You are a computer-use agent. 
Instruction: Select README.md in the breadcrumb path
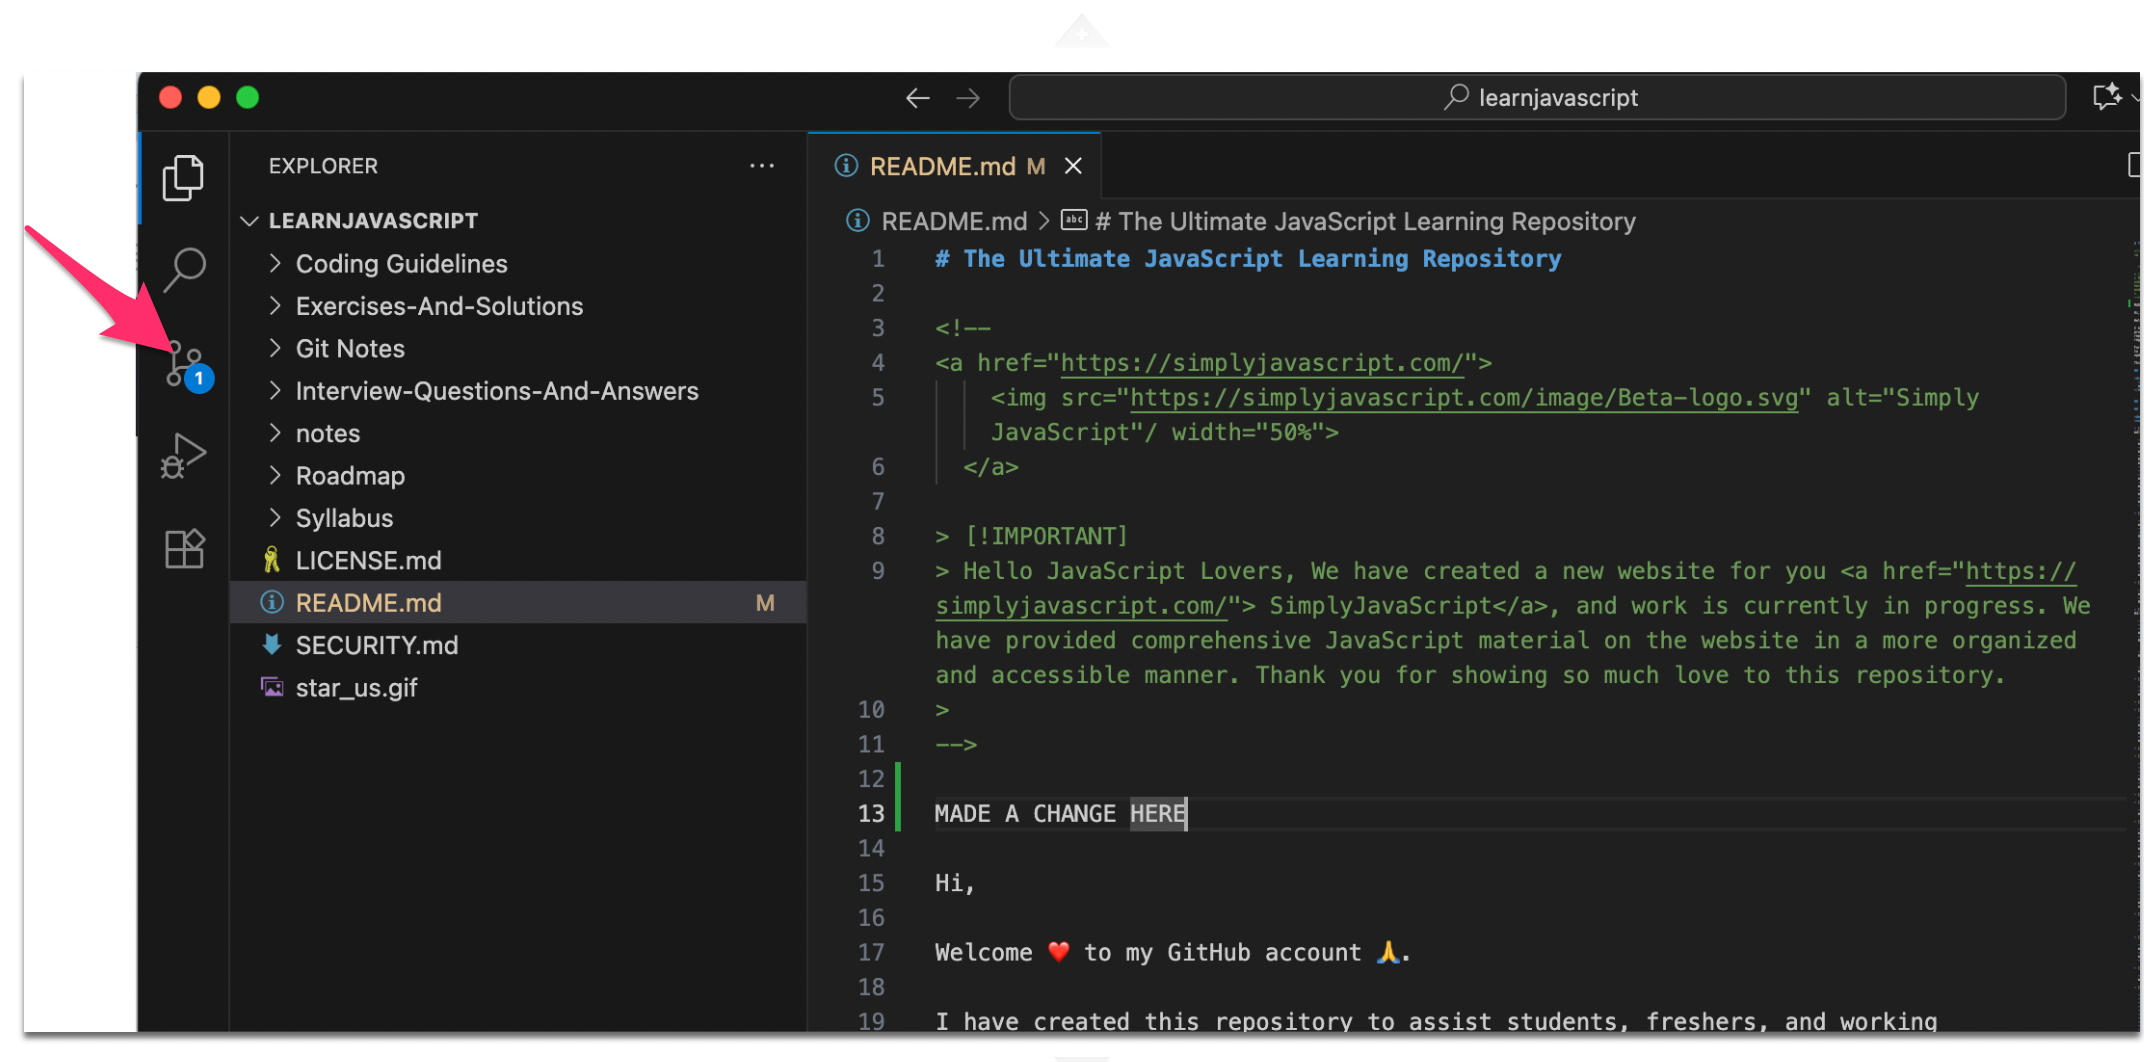click(x=954, y=221)
